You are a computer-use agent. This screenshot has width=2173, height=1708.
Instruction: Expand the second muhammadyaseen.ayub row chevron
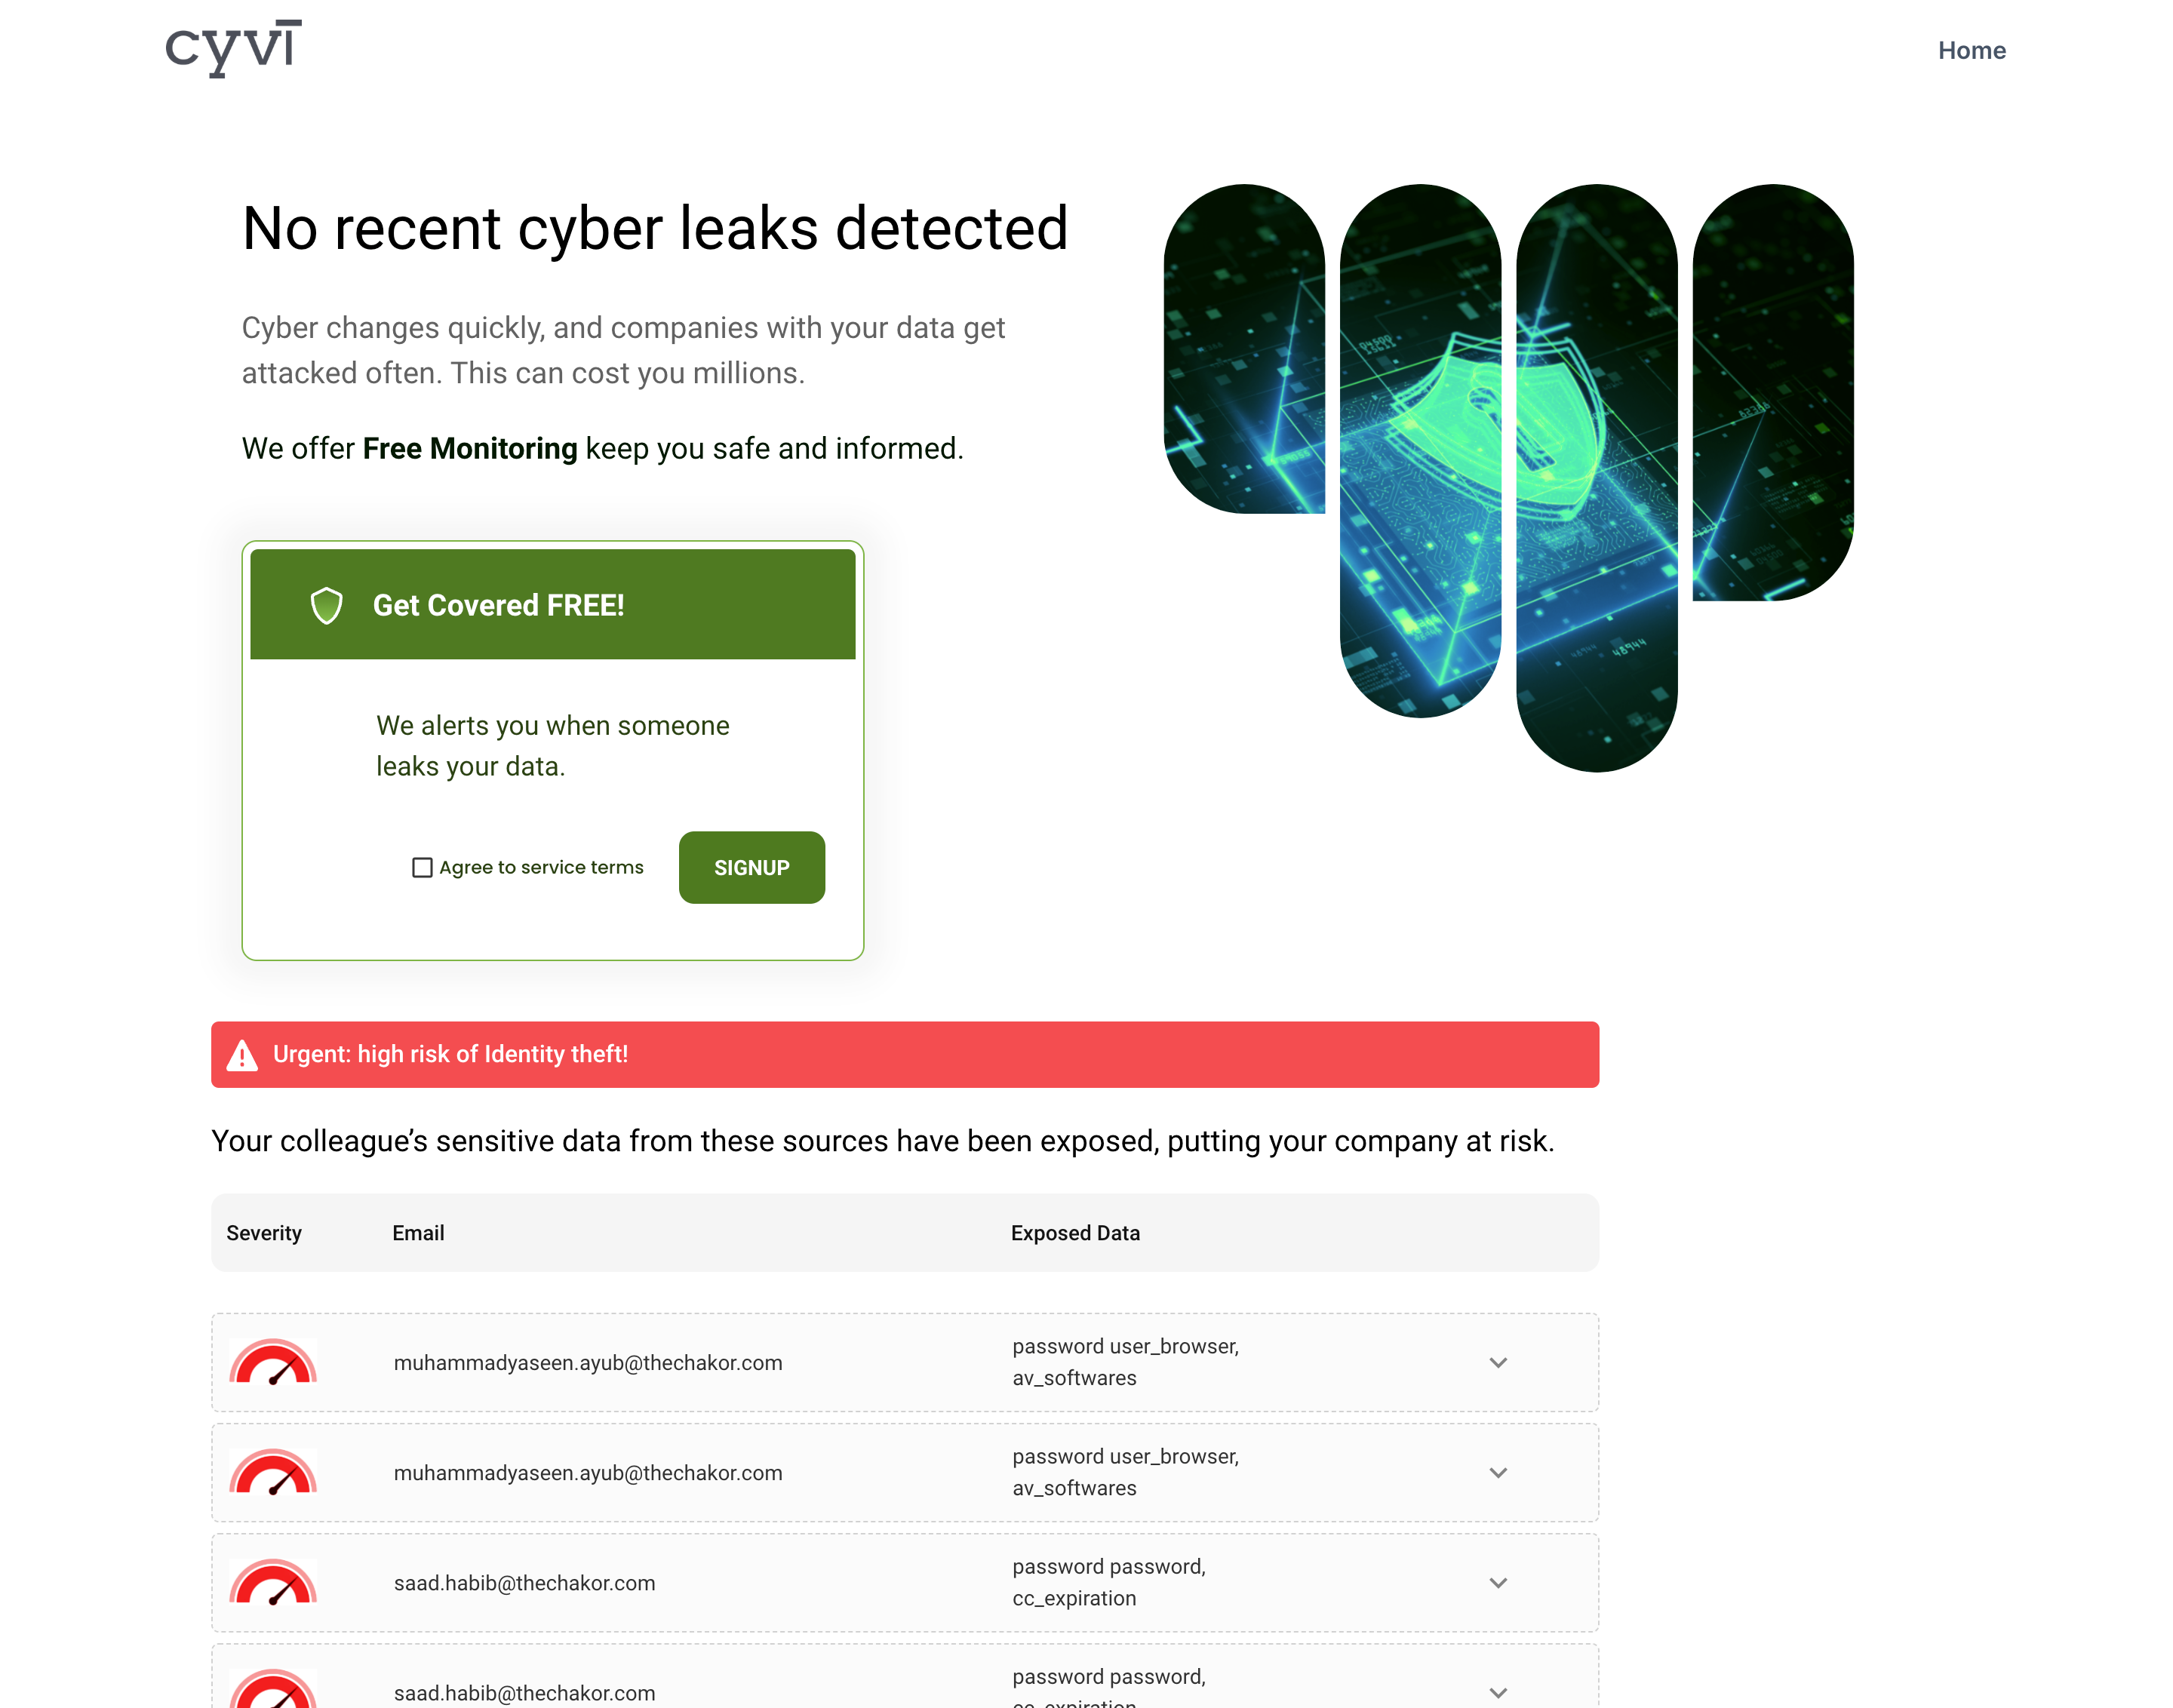click(x=1497, y=1472)
